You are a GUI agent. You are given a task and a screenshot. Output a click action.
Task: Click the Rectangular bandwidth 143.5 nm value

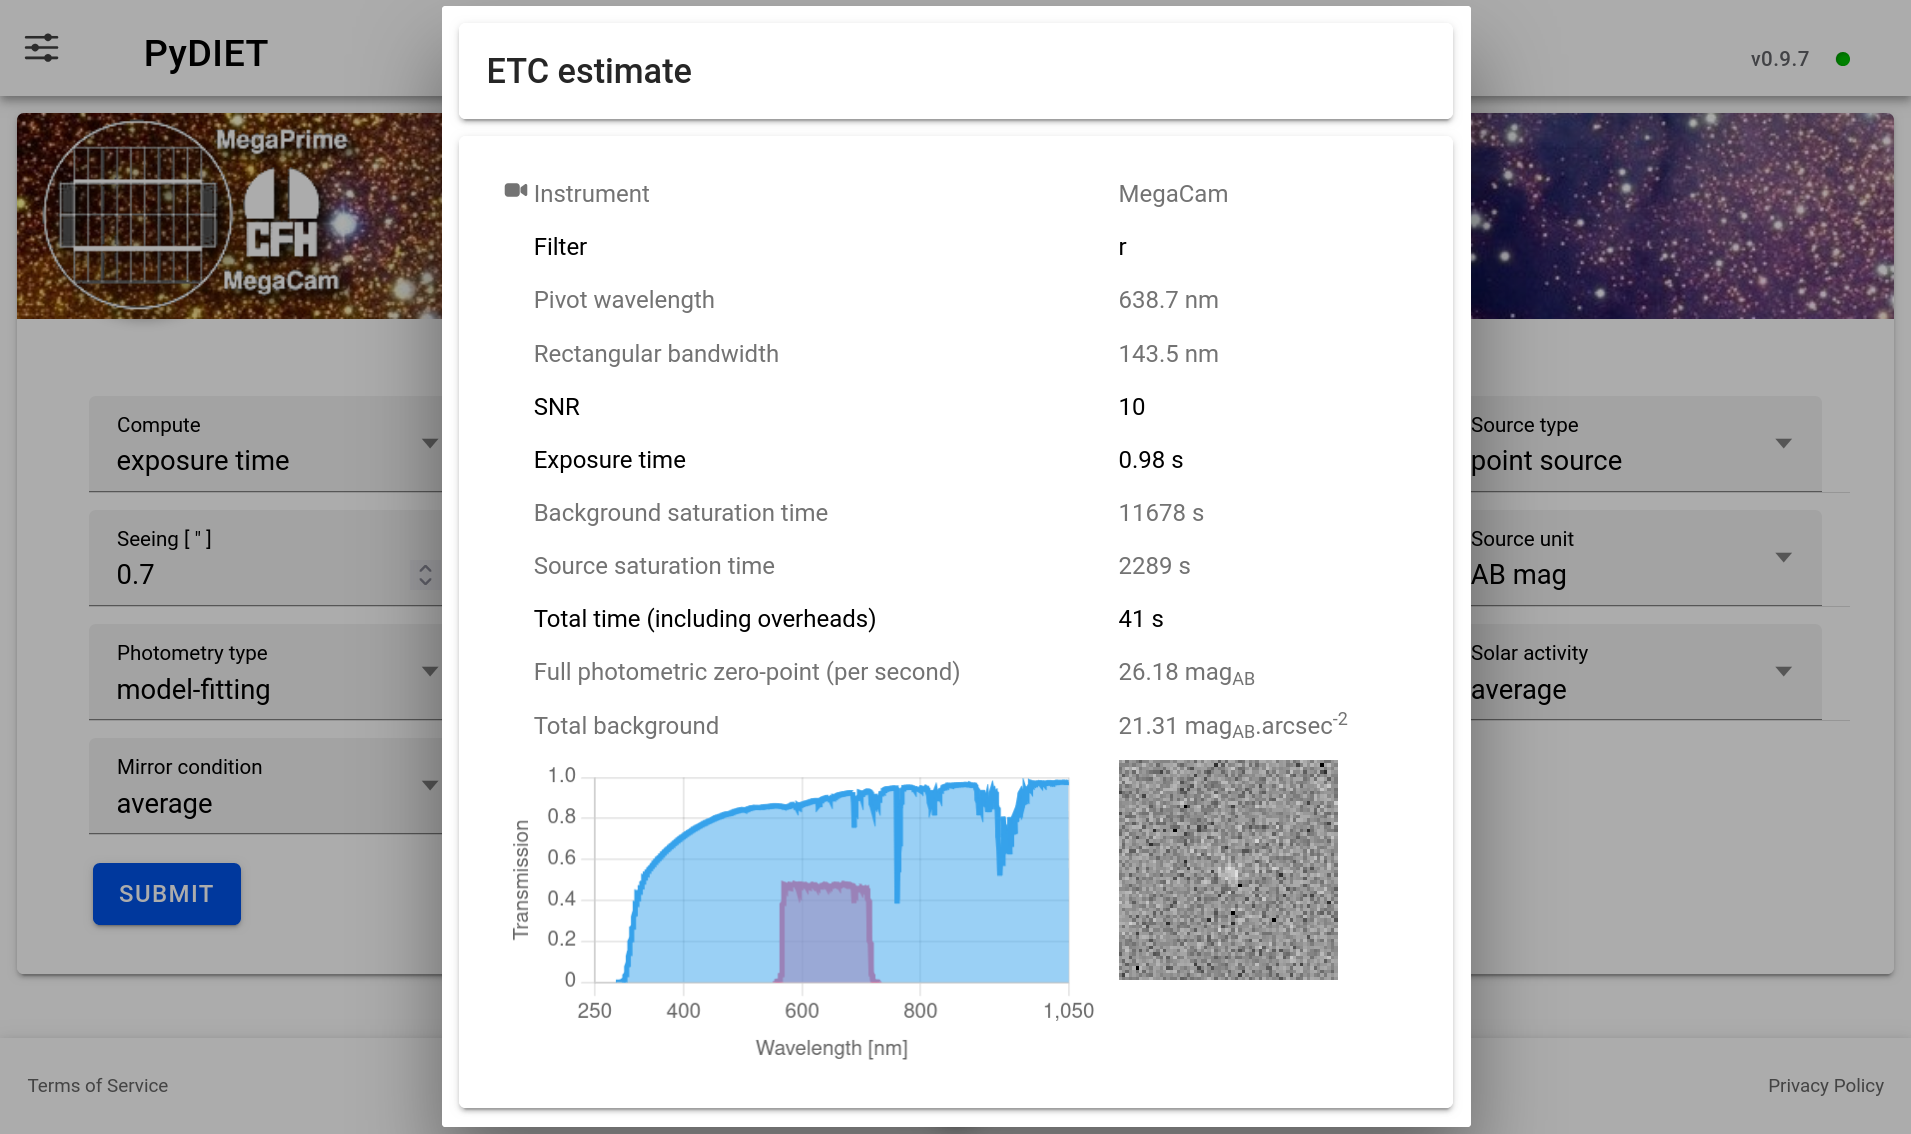pyautogui.click(x=1168, y=354)
